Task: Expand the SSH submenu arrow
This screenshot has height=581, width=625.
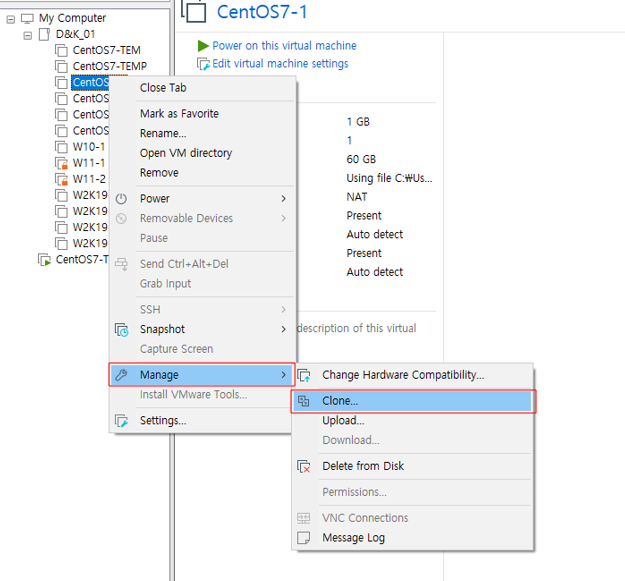Action: click(x=283, y=310)
